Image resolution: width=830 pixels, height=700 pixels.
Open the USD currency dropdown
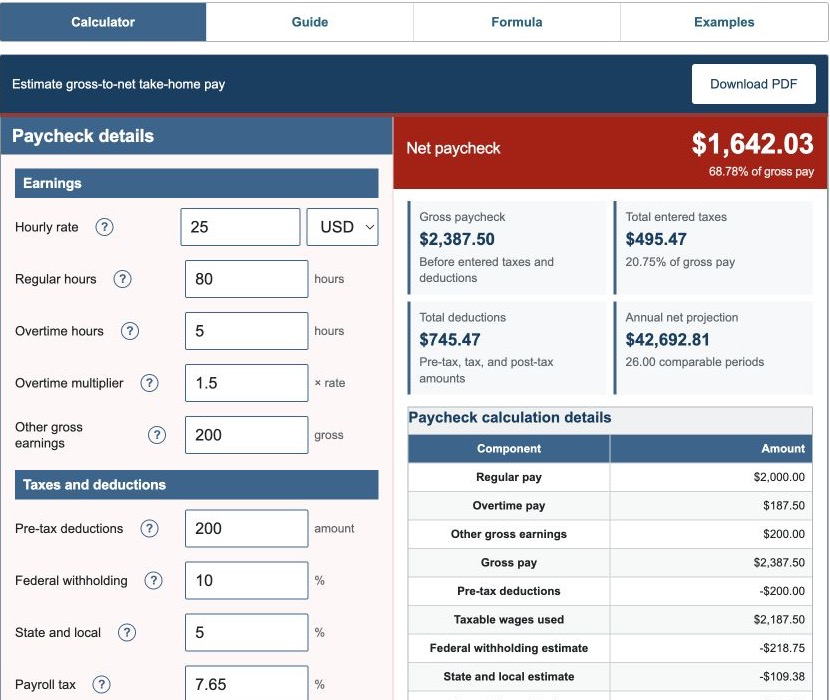tap(342, 227)
